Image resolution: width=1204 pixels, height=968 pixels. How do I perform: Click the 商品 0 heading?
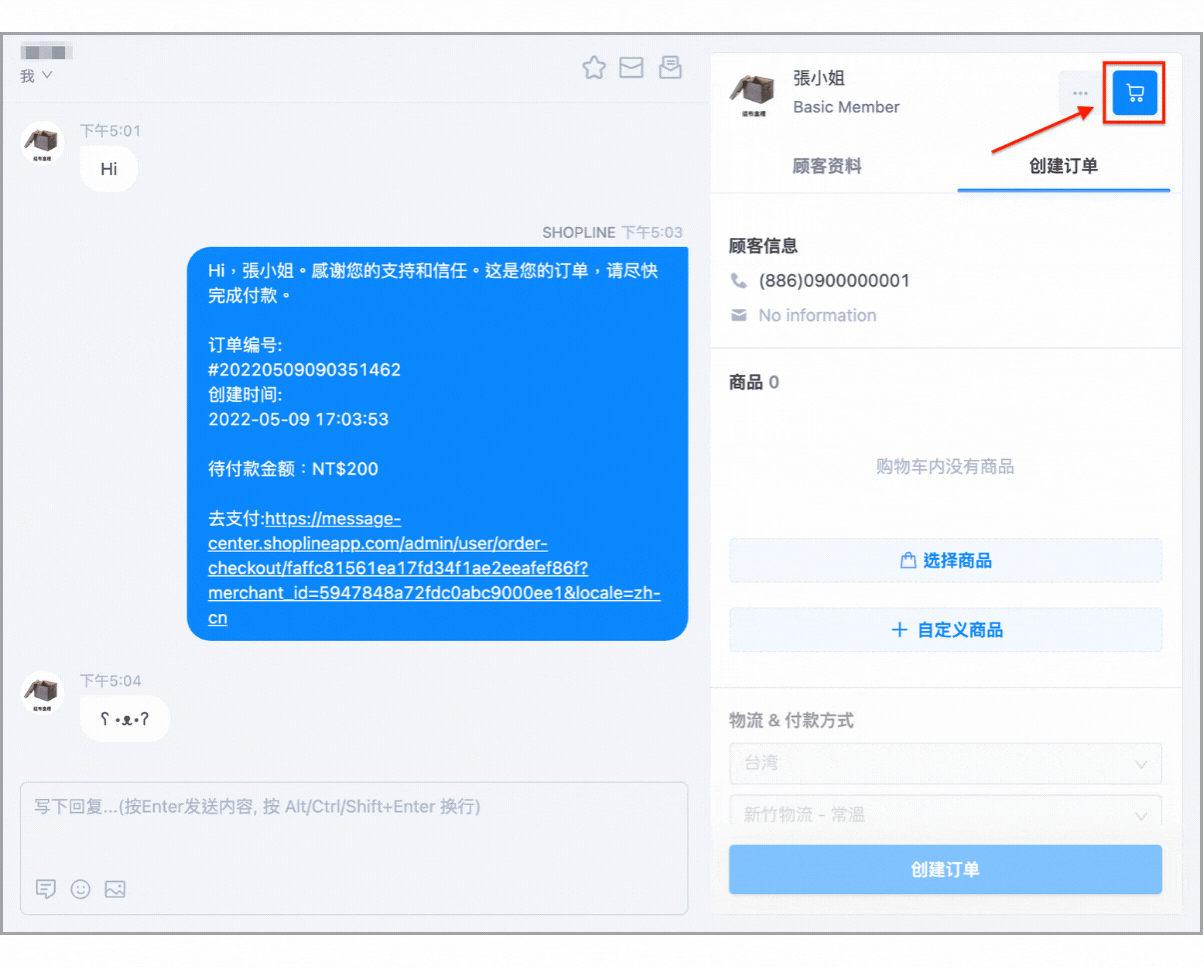[754, 382]
